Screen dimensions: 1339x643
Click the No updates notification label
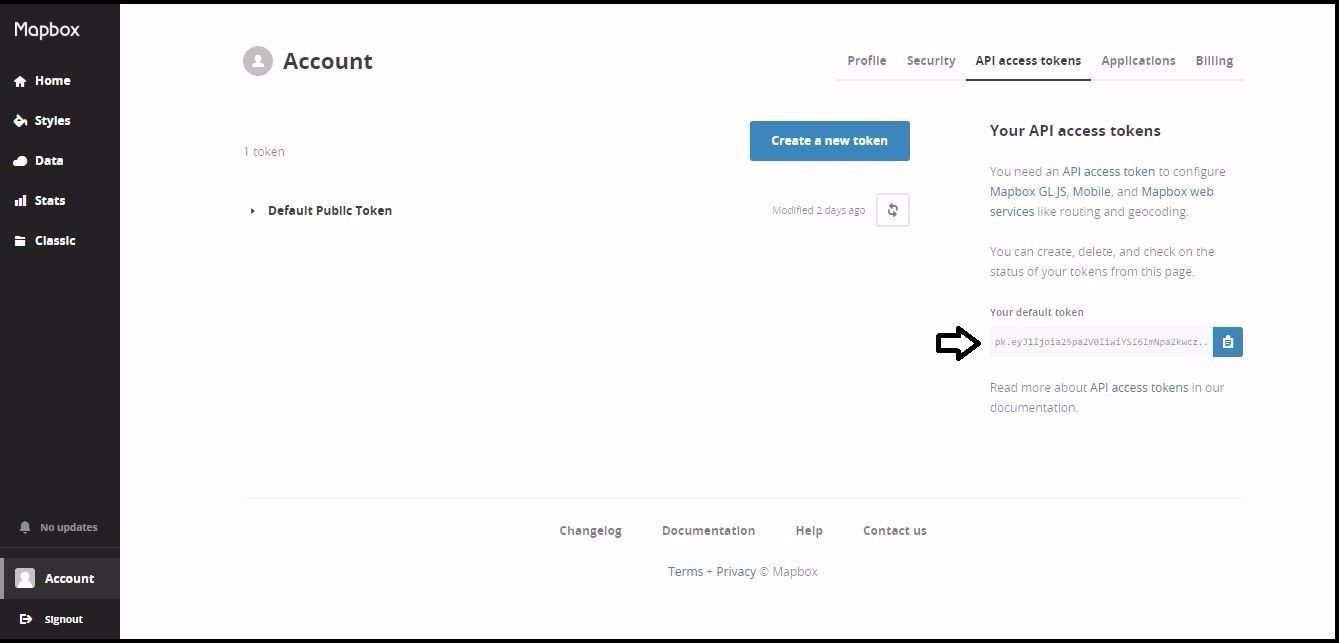(69, 528)
